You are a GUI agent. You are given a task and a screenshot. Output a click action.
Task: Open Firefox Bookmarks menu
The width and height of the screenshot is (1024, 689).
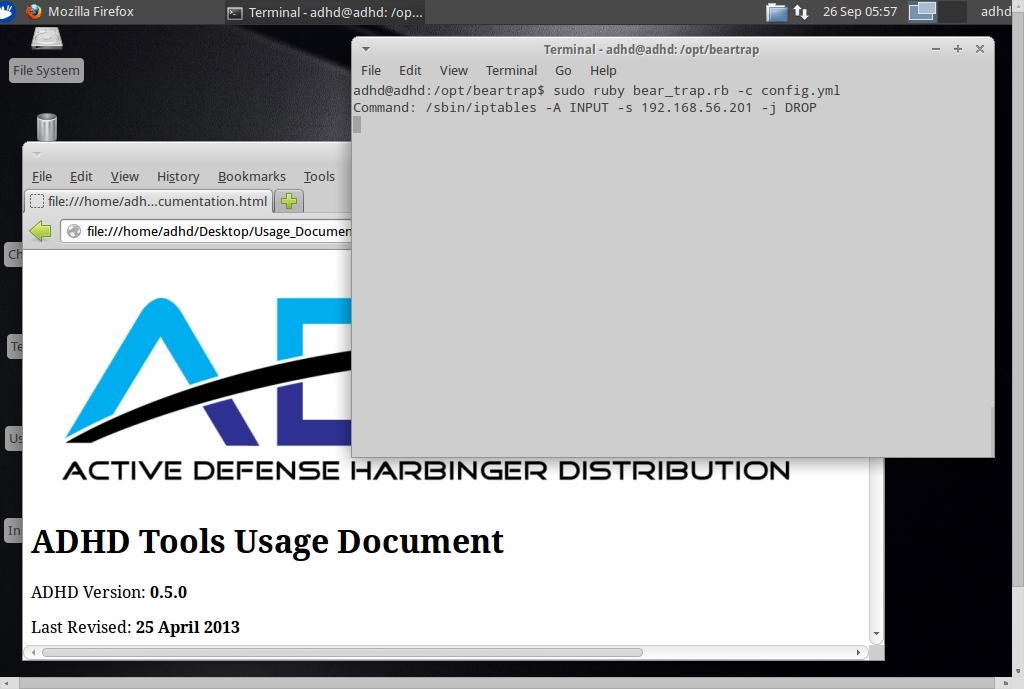tap(251, 176)
